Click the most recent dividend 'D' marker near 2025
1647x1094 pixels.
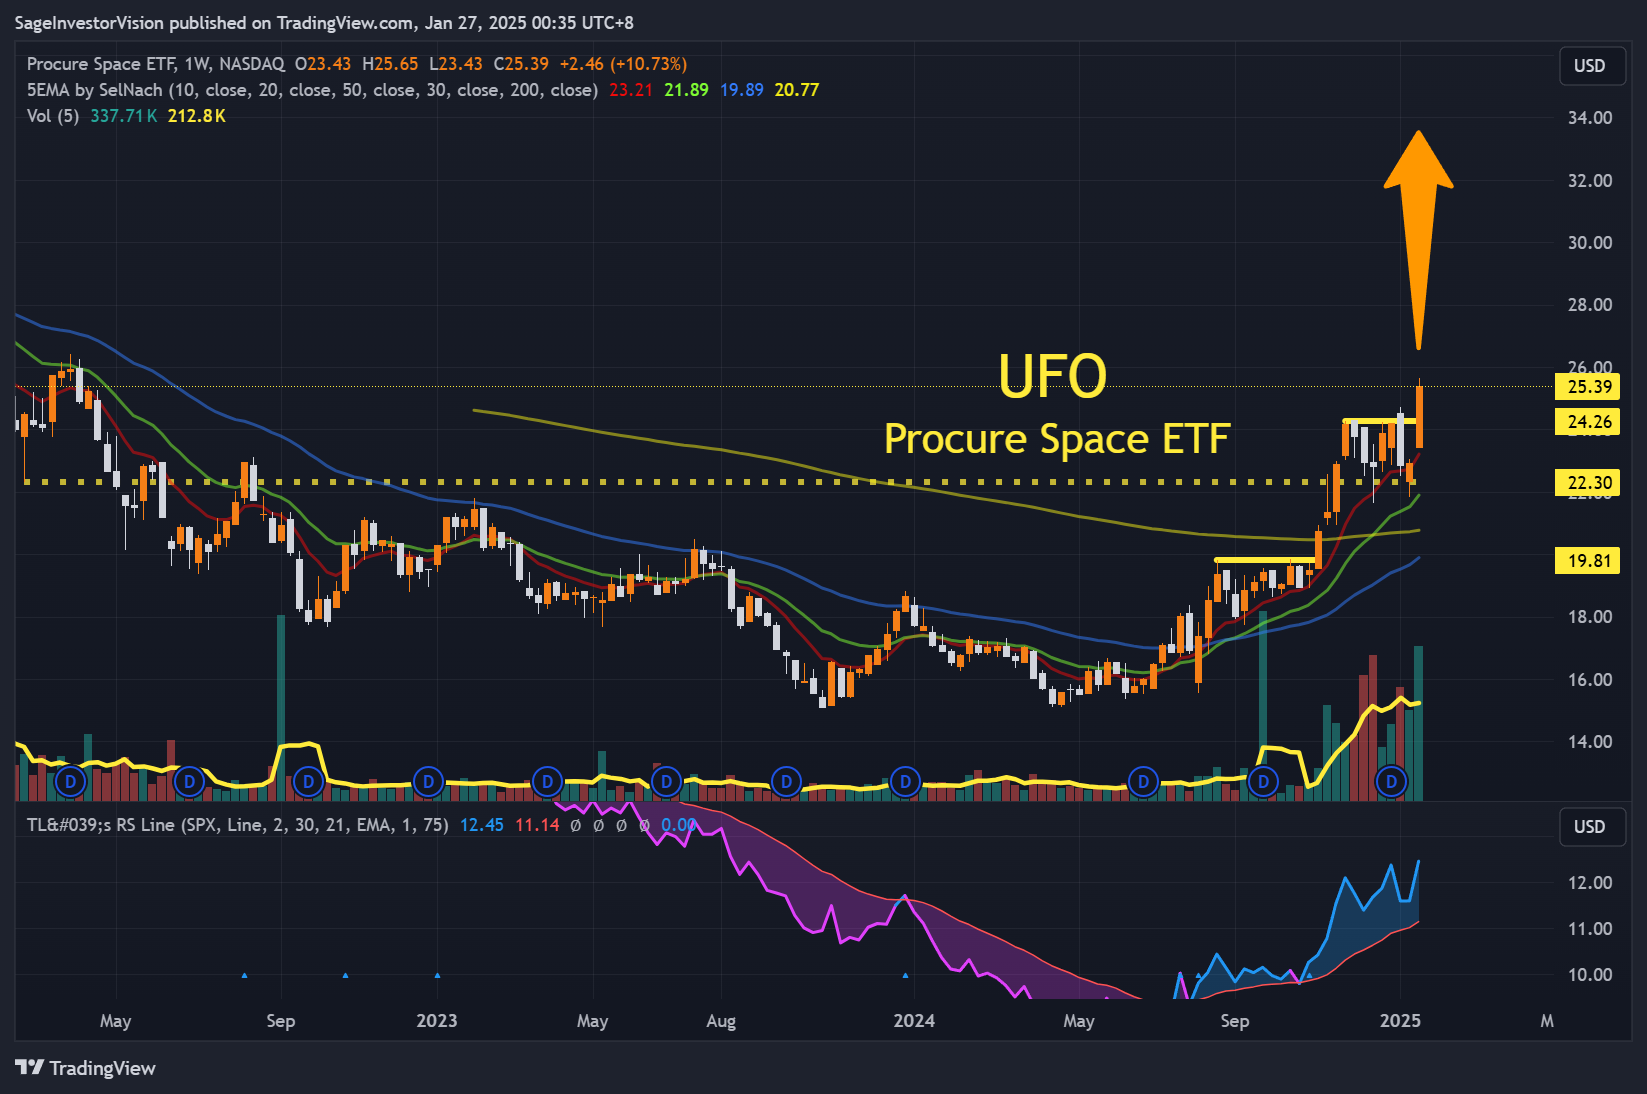(1391, 781)
